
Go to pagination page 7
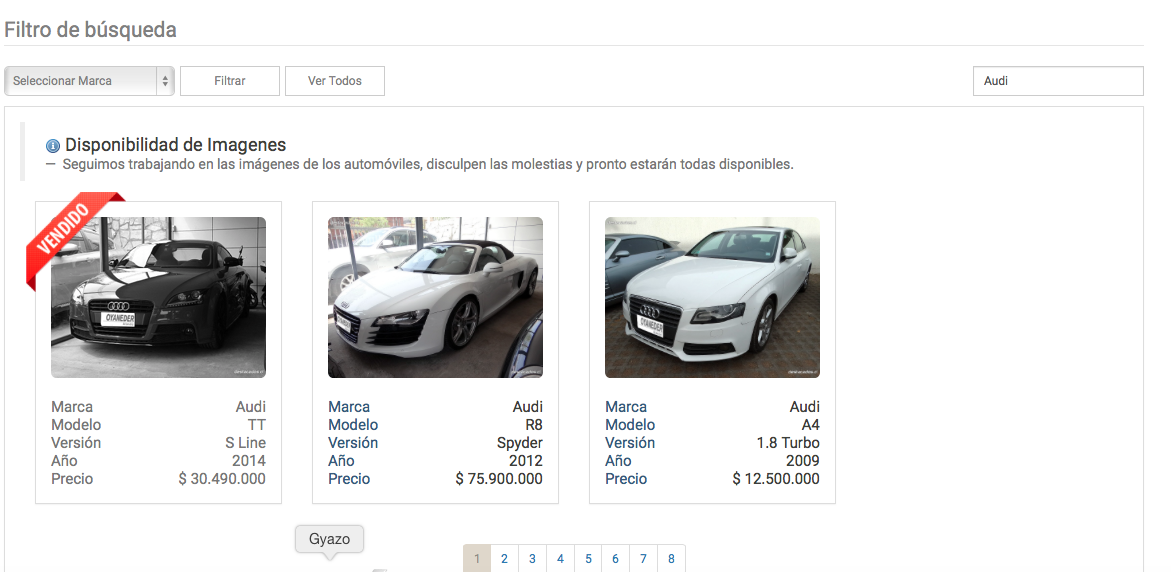coord(643,559)
